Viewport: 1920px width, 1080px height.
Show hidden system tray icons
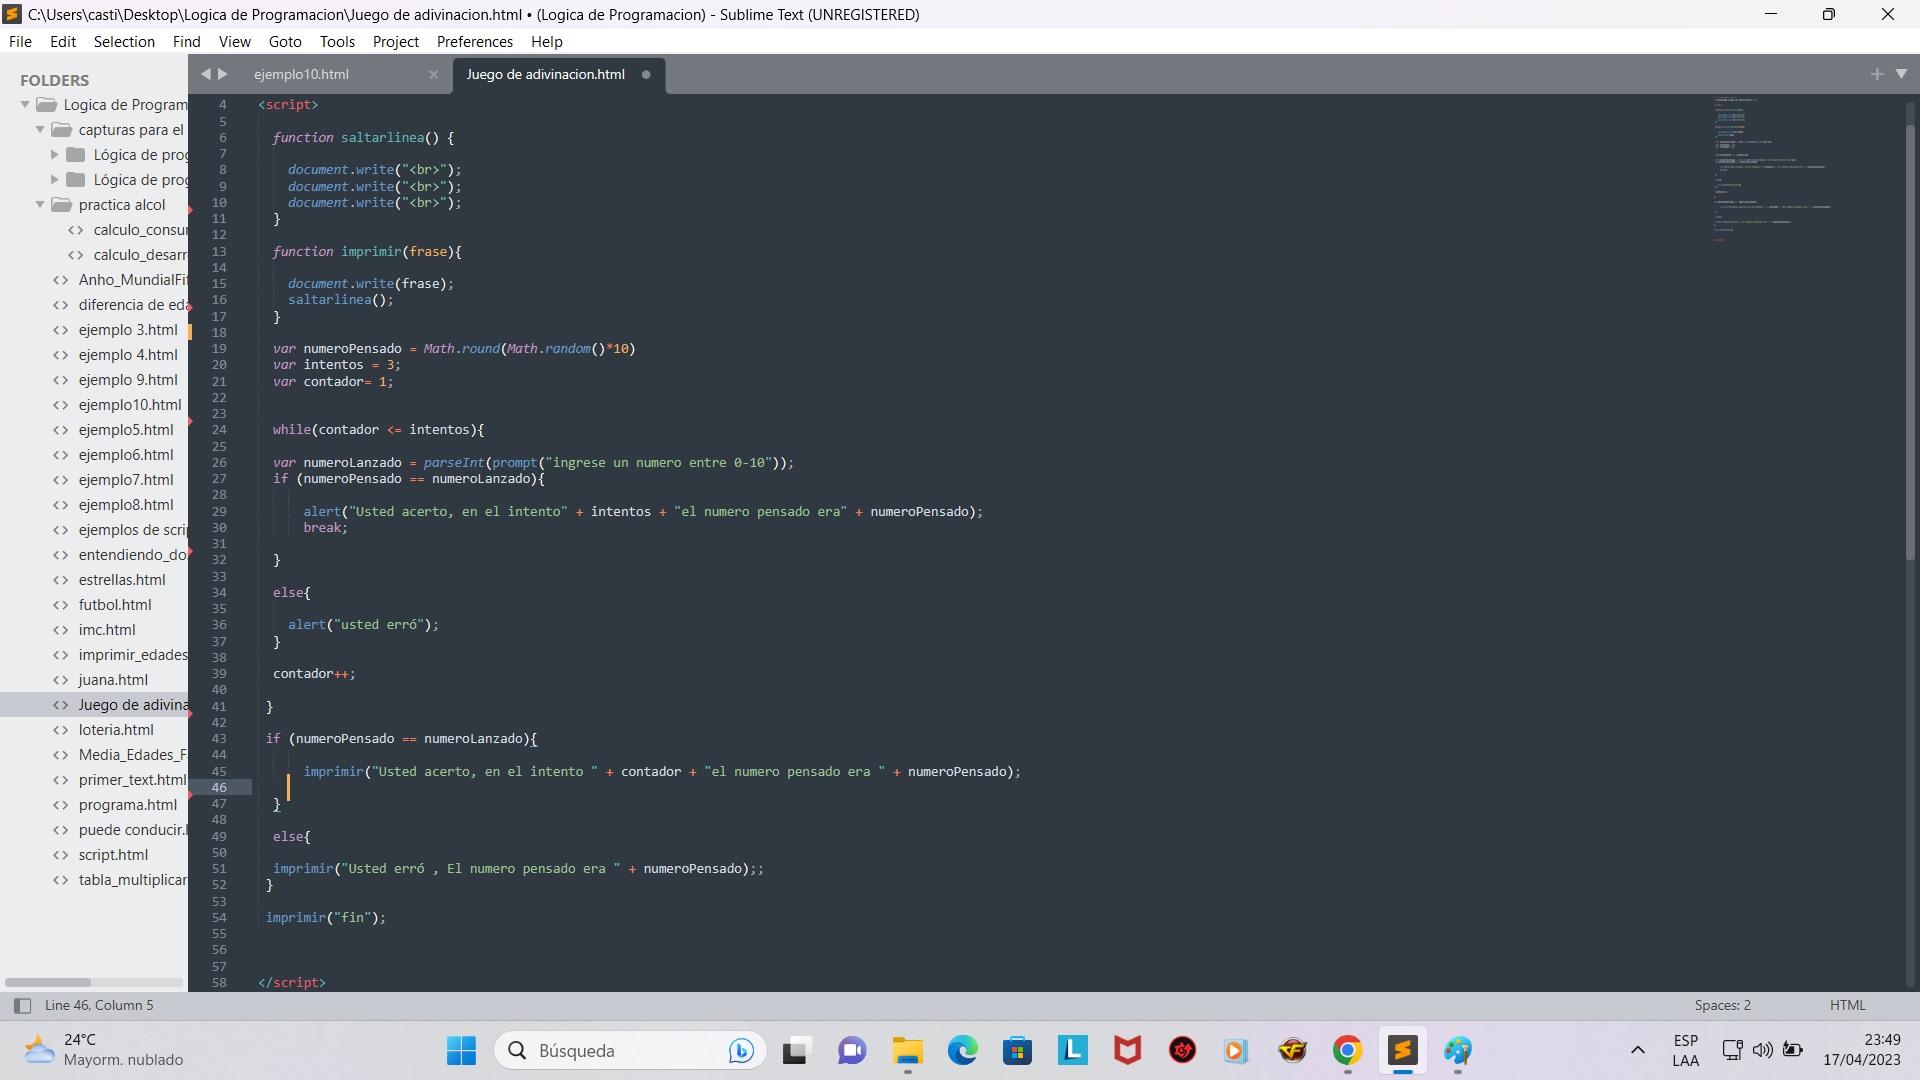[1637, 1050]
